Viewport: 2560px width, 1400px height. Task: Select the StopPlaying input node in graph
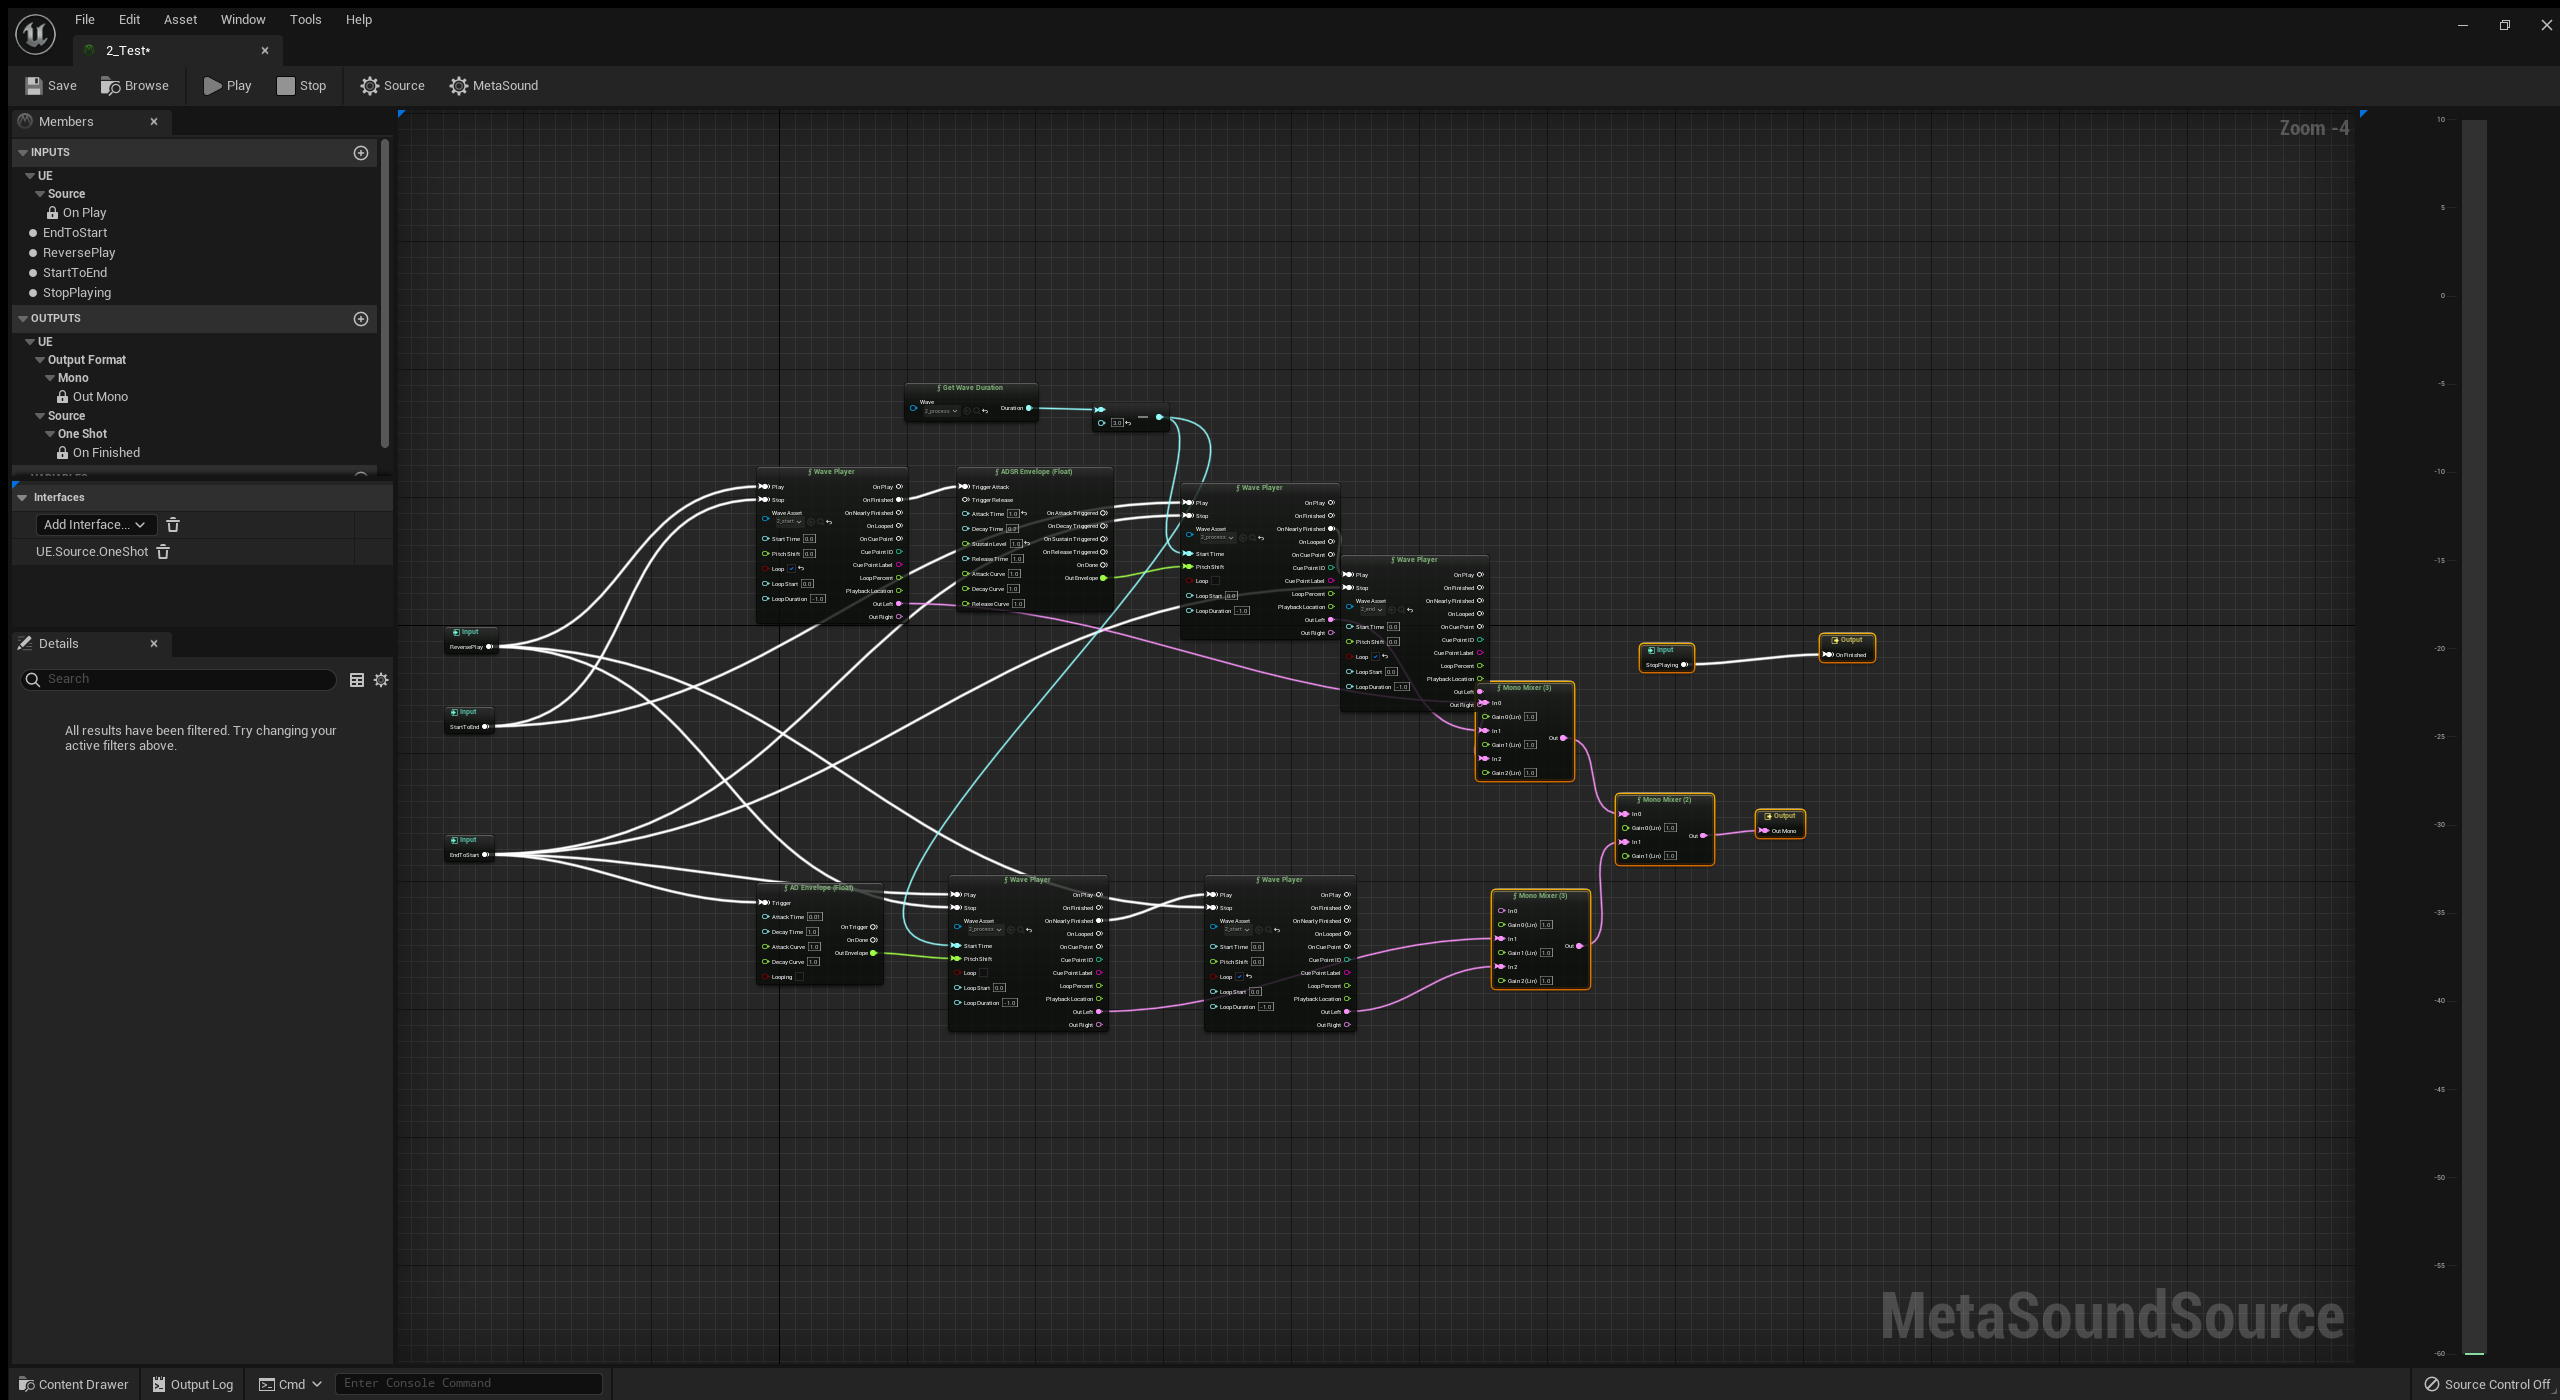click(1666, 658)
